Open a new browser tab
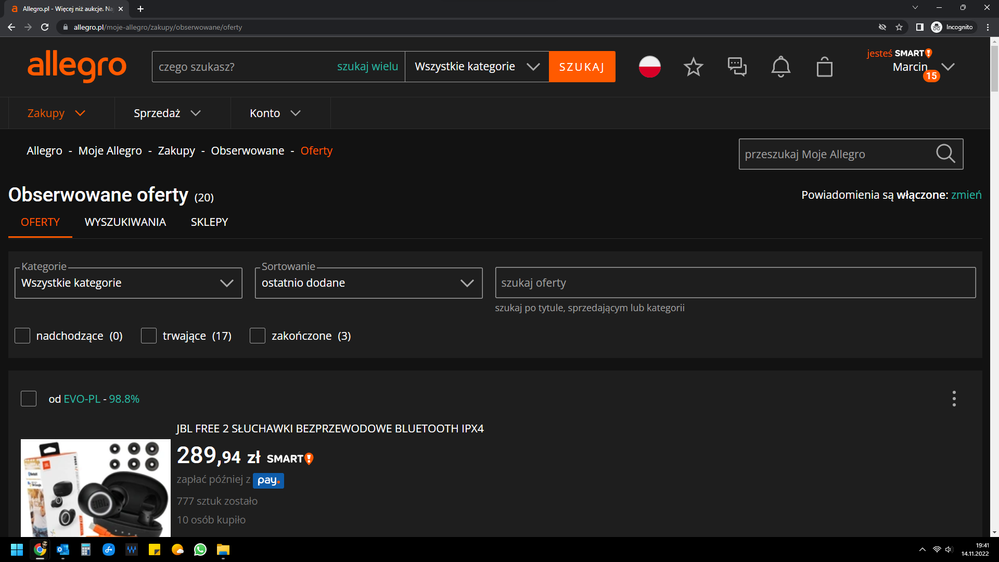This screenshot has height=562, width=999. coord(140,9)
